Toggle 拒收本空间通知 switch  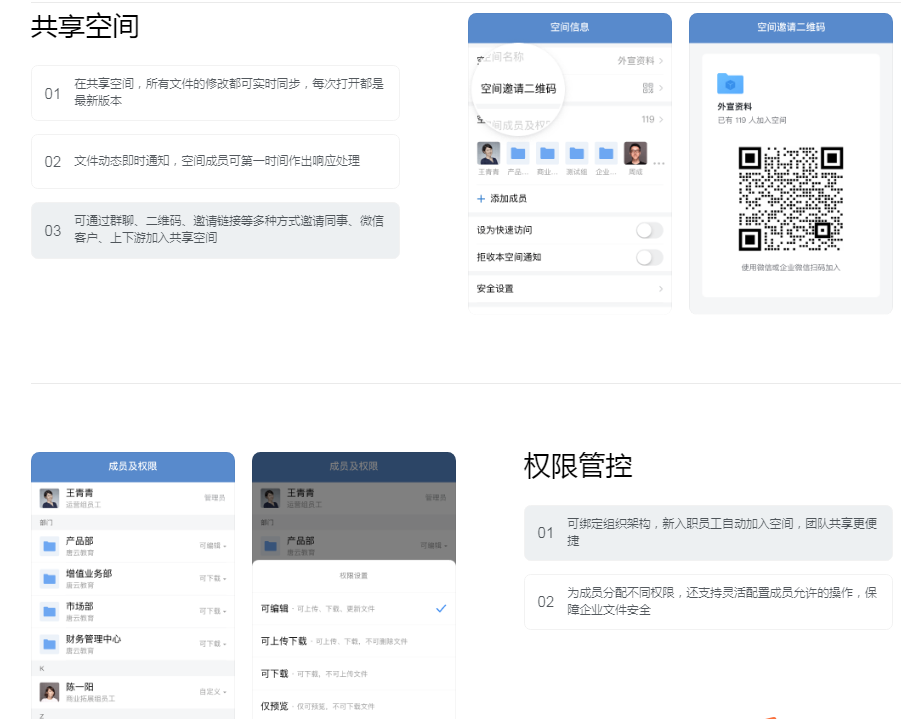tap(649, 257)
